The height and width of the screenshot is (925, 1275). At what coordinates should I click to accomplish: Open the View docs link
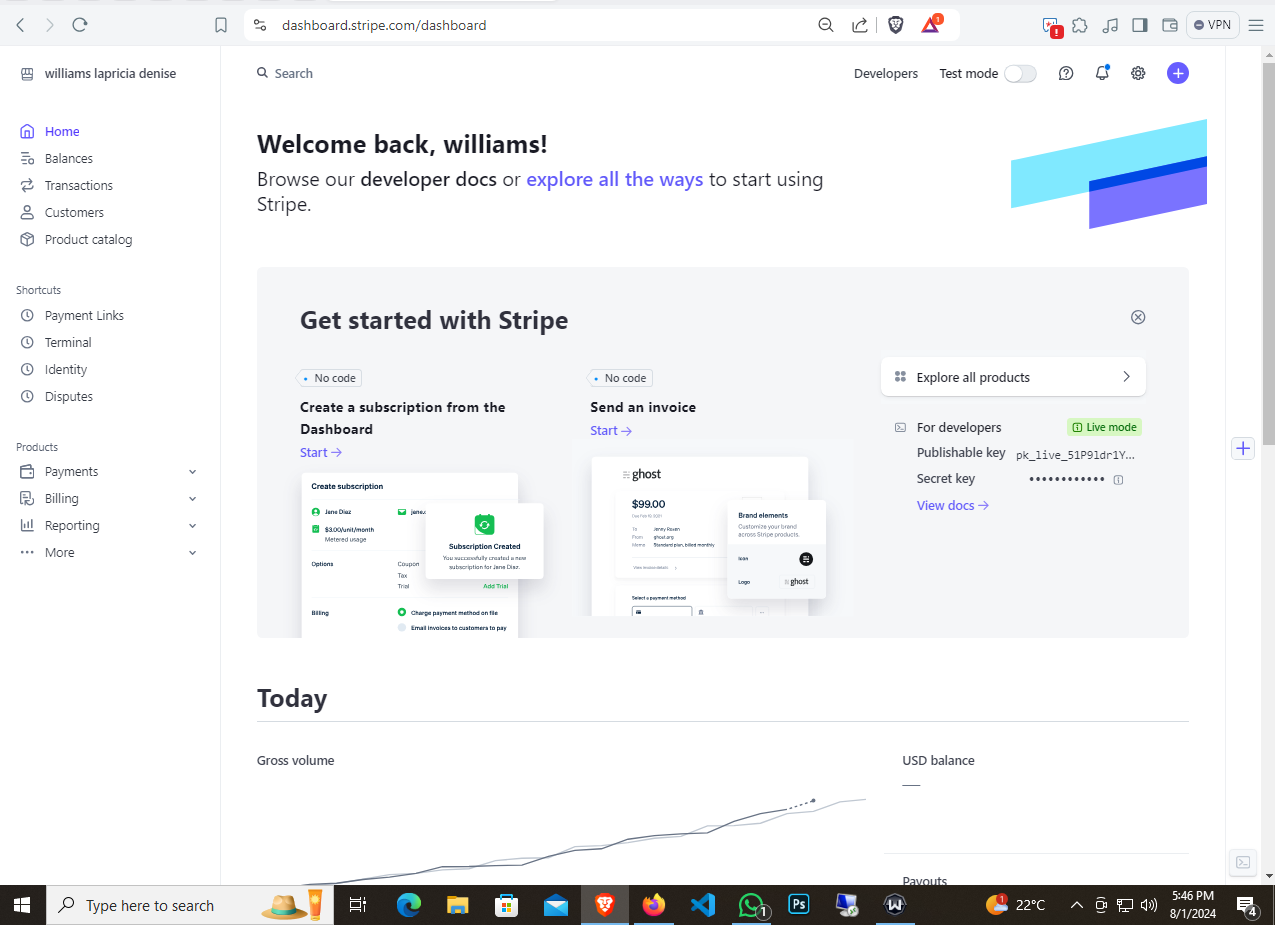tap(953, 505)
